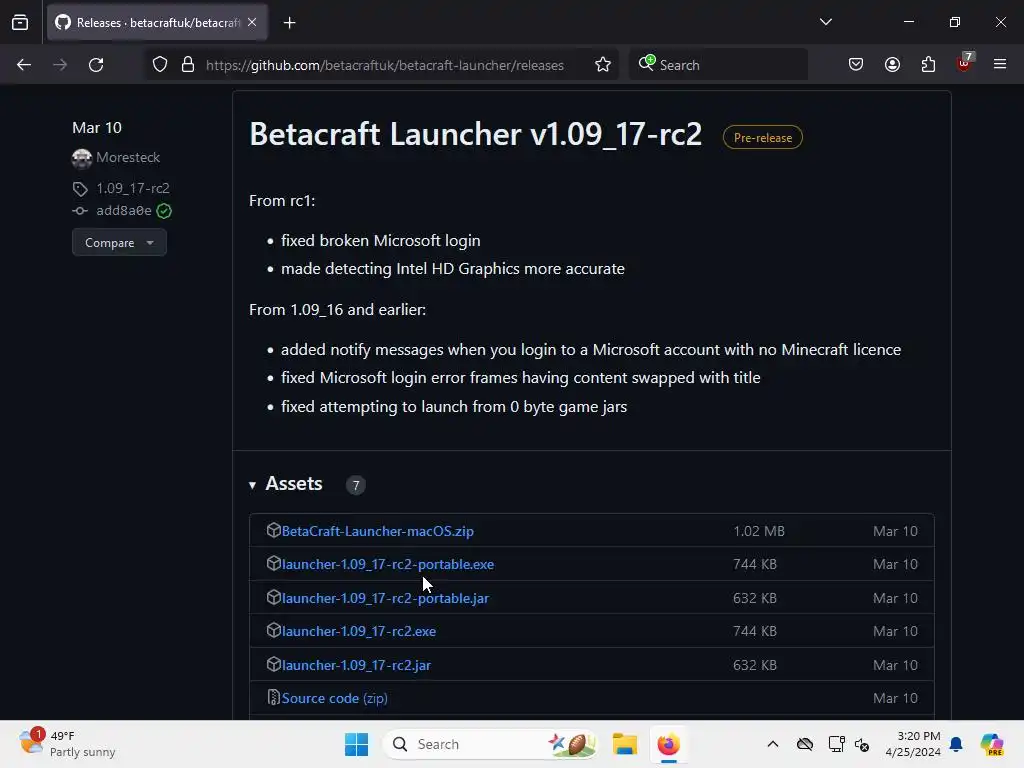Open the search engine magnifier icon

646,63
